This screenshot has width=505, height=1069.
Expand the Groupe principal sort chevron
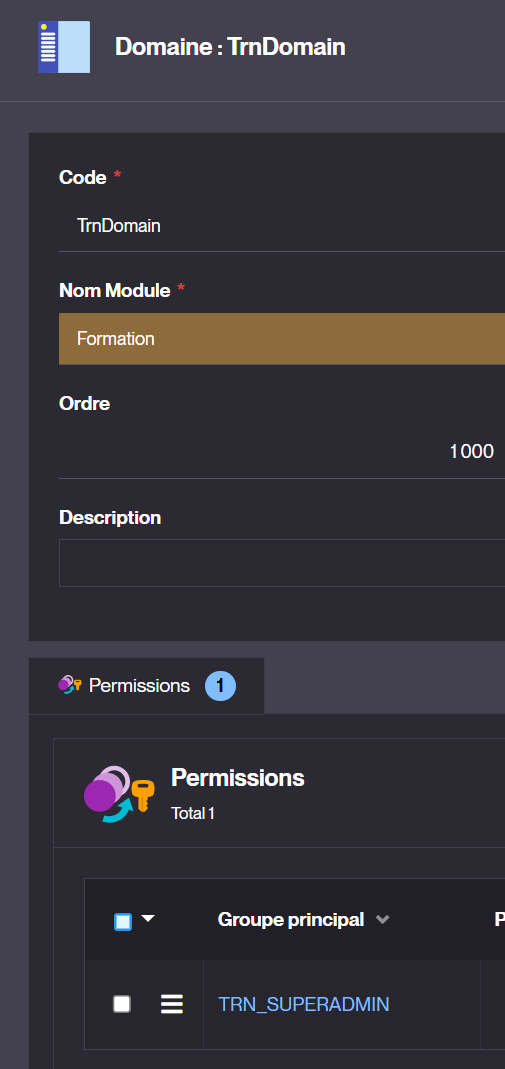pyautogui.click(x=383, y=920)
